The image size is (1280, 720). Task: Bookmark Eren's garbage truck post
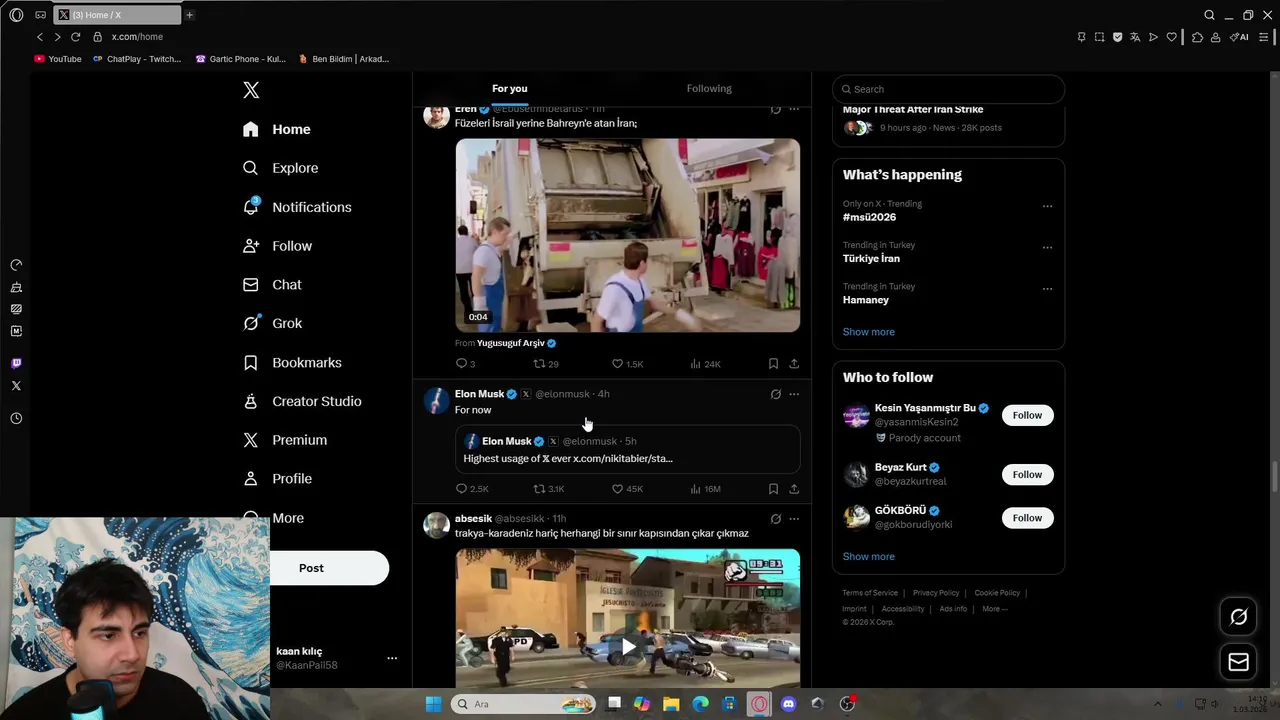pyautogui.click(x=773, y=364)
